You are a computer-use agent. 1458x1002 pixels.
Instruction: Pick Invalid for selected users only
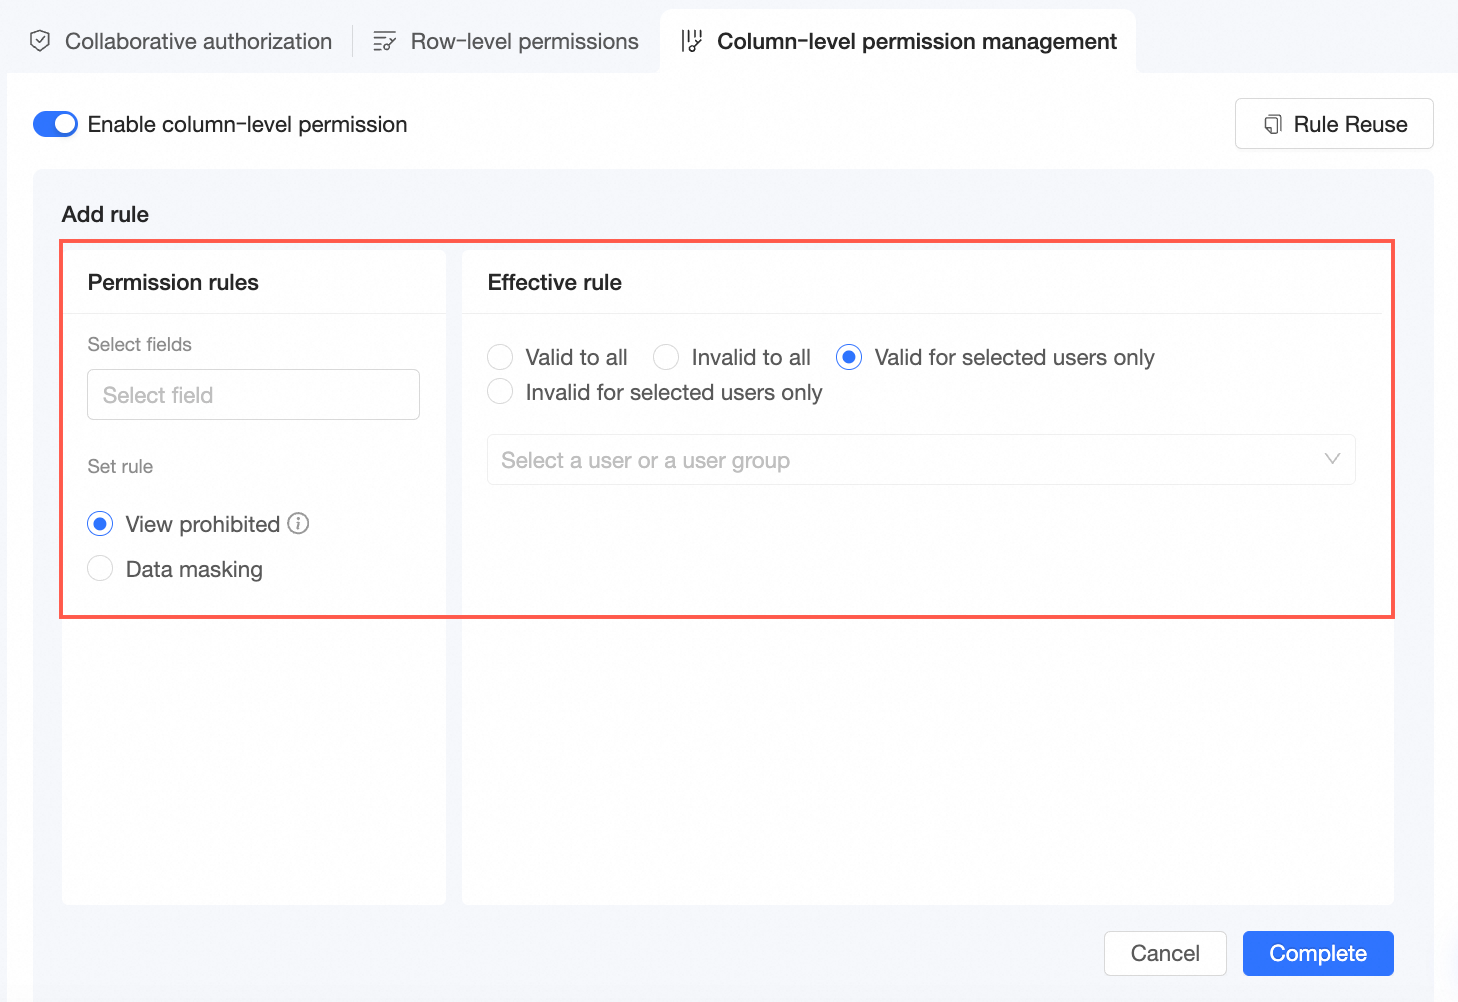500,392
